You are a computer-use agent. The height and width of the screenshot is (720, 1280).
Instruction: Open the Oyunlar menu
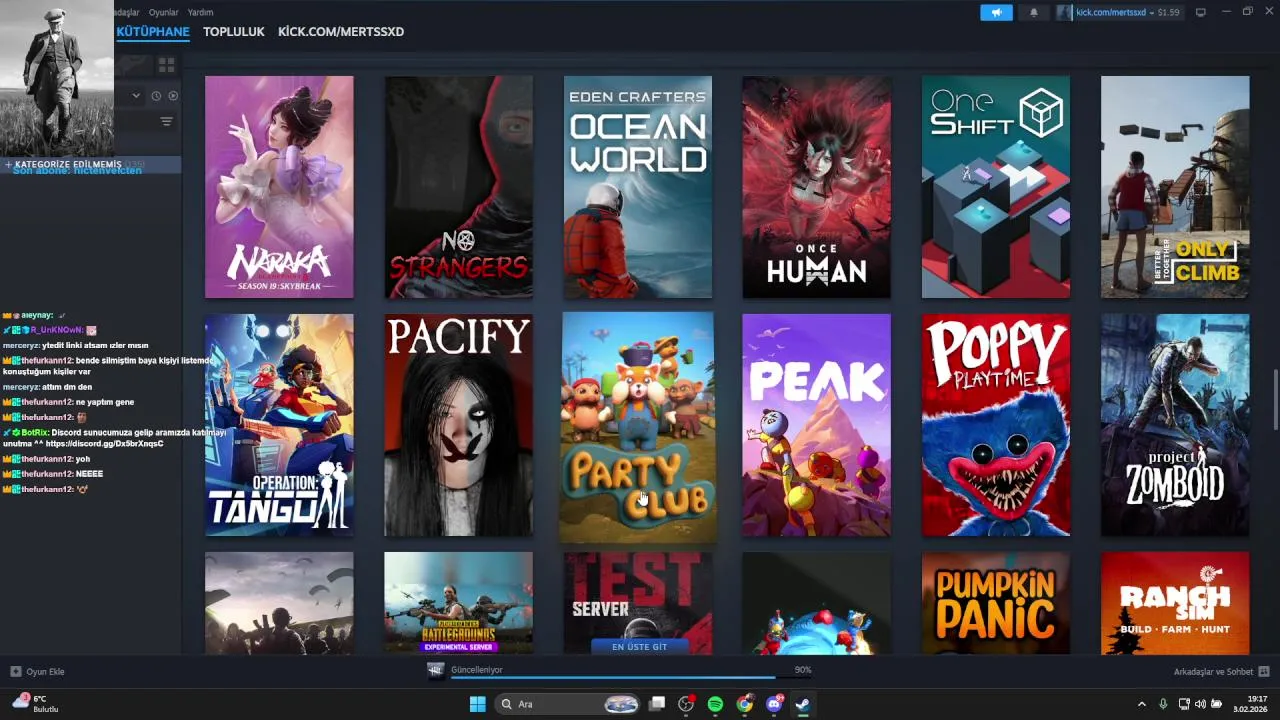coord(163,12)
